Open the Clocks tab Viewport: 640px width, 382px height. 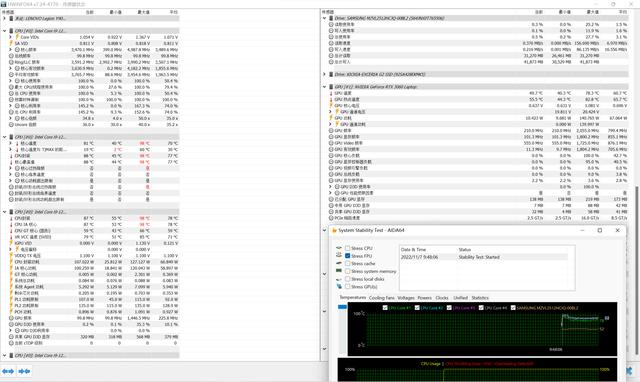coord(442,298)
